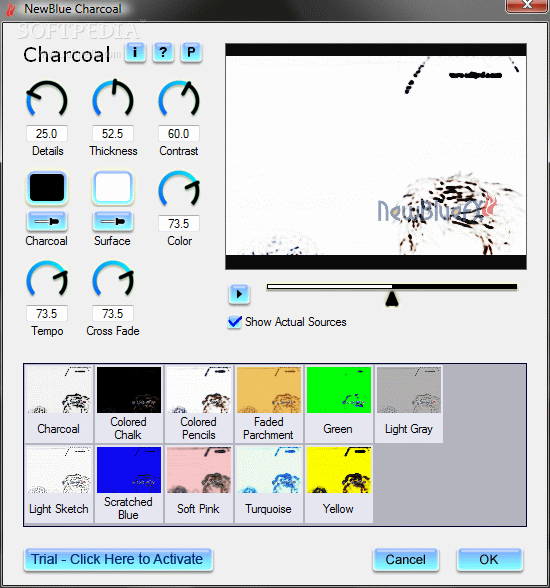Click the video preview window
The image size is (550, 588).
[x=376, y=156]
